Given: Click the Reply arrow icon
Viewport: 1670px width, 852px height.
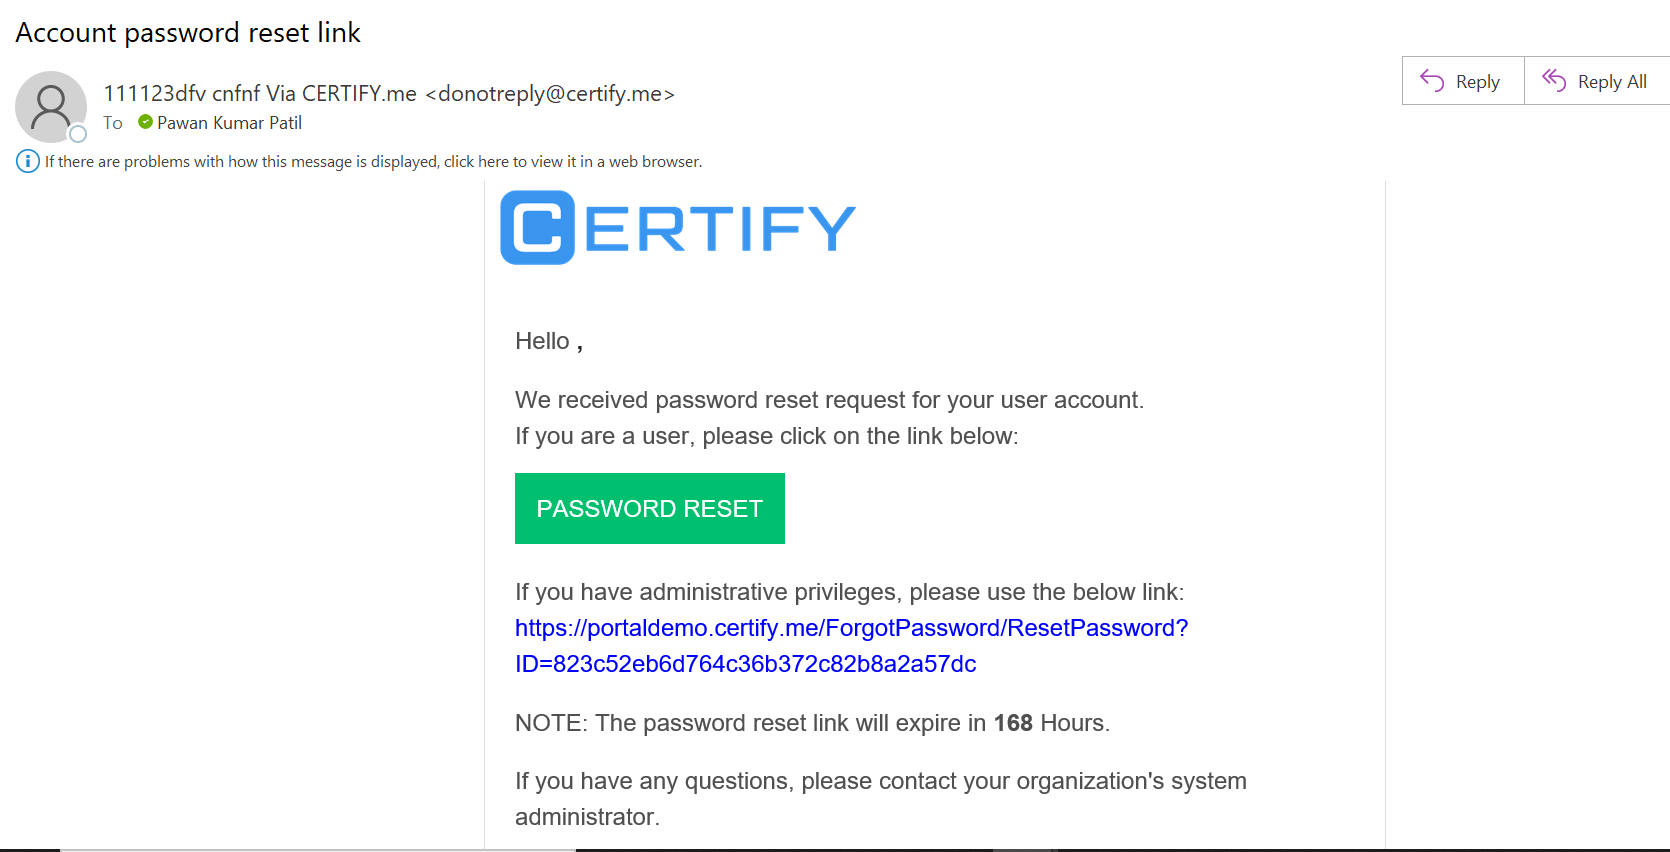Looking at the screenshot, I should pos(1432,81).
